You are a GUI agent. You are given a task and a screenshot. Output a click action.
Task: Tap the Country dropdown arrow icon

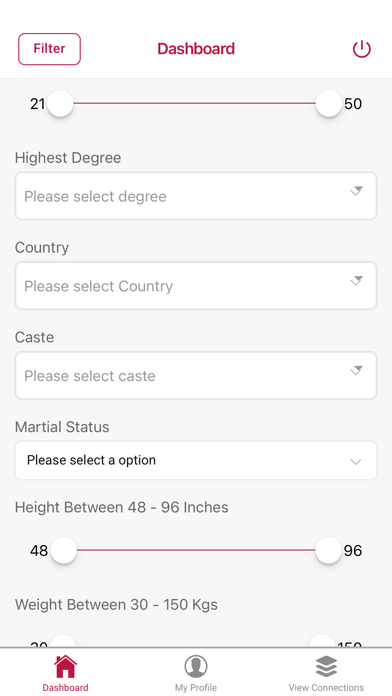pyautogui.click(x=356, y=281)
